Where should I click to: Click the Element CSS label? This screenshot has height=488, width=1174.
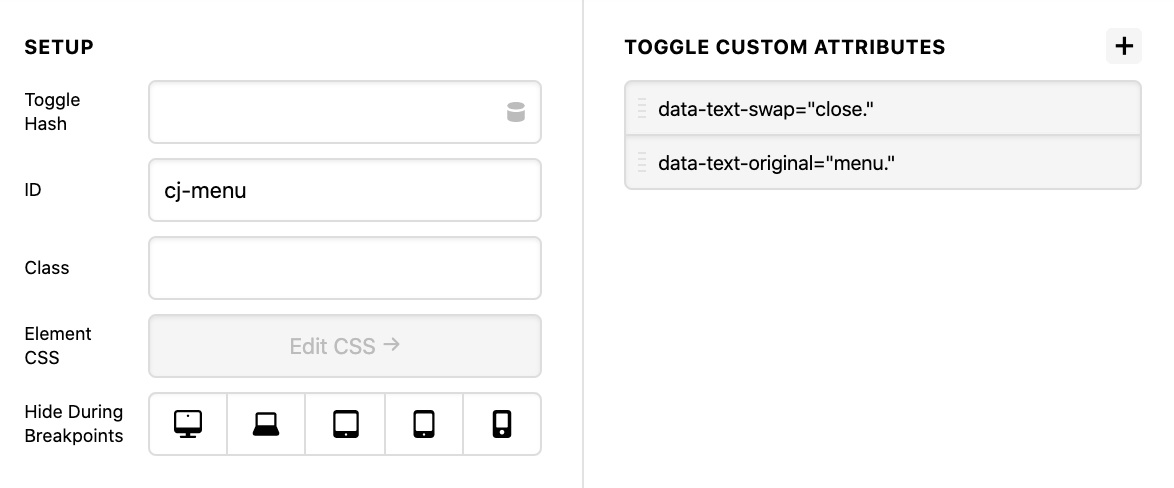(x=58, y=346)
